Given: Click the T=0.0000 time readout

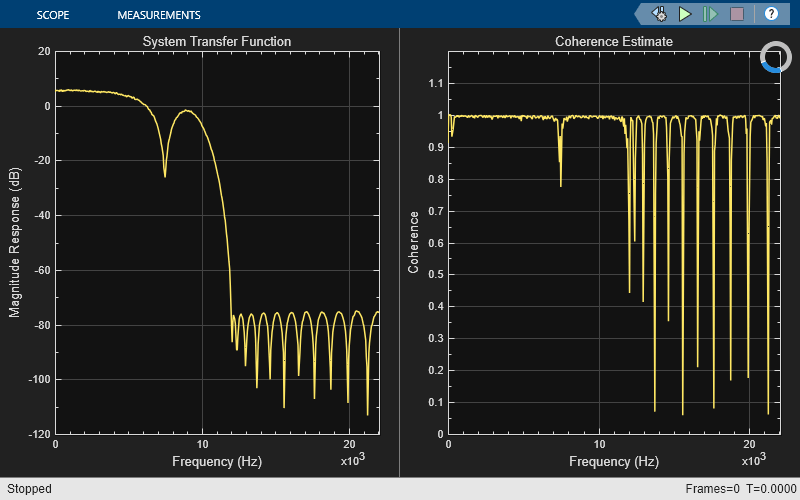Looking at the screenshot, I should [771, 489].
